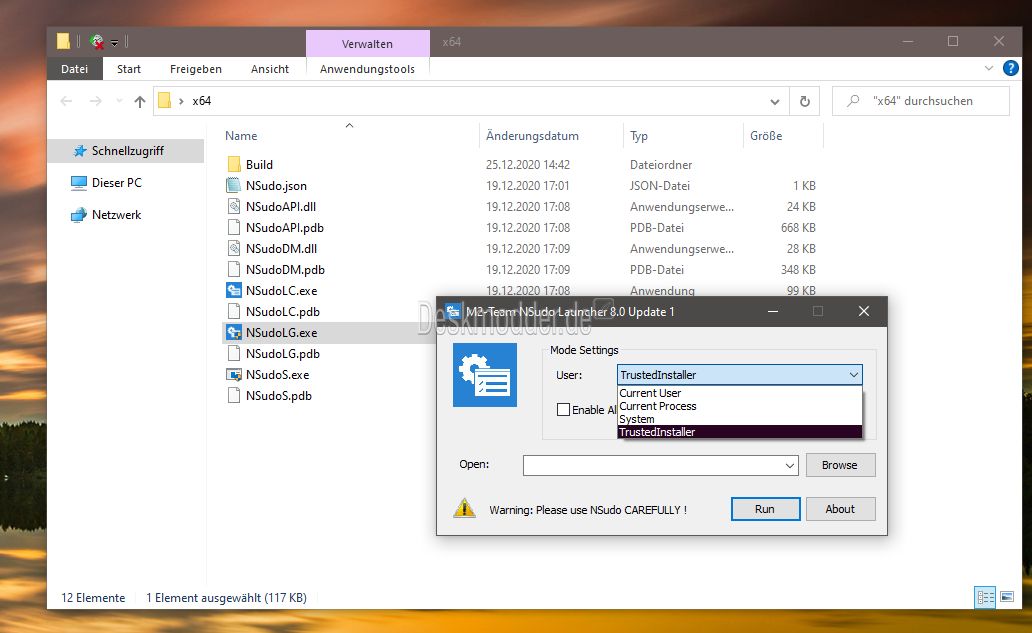Image resolution: width=1032 pixels, height=633 pixels.
Task: Click x64 in the address bar
Action: coord(201,101)
